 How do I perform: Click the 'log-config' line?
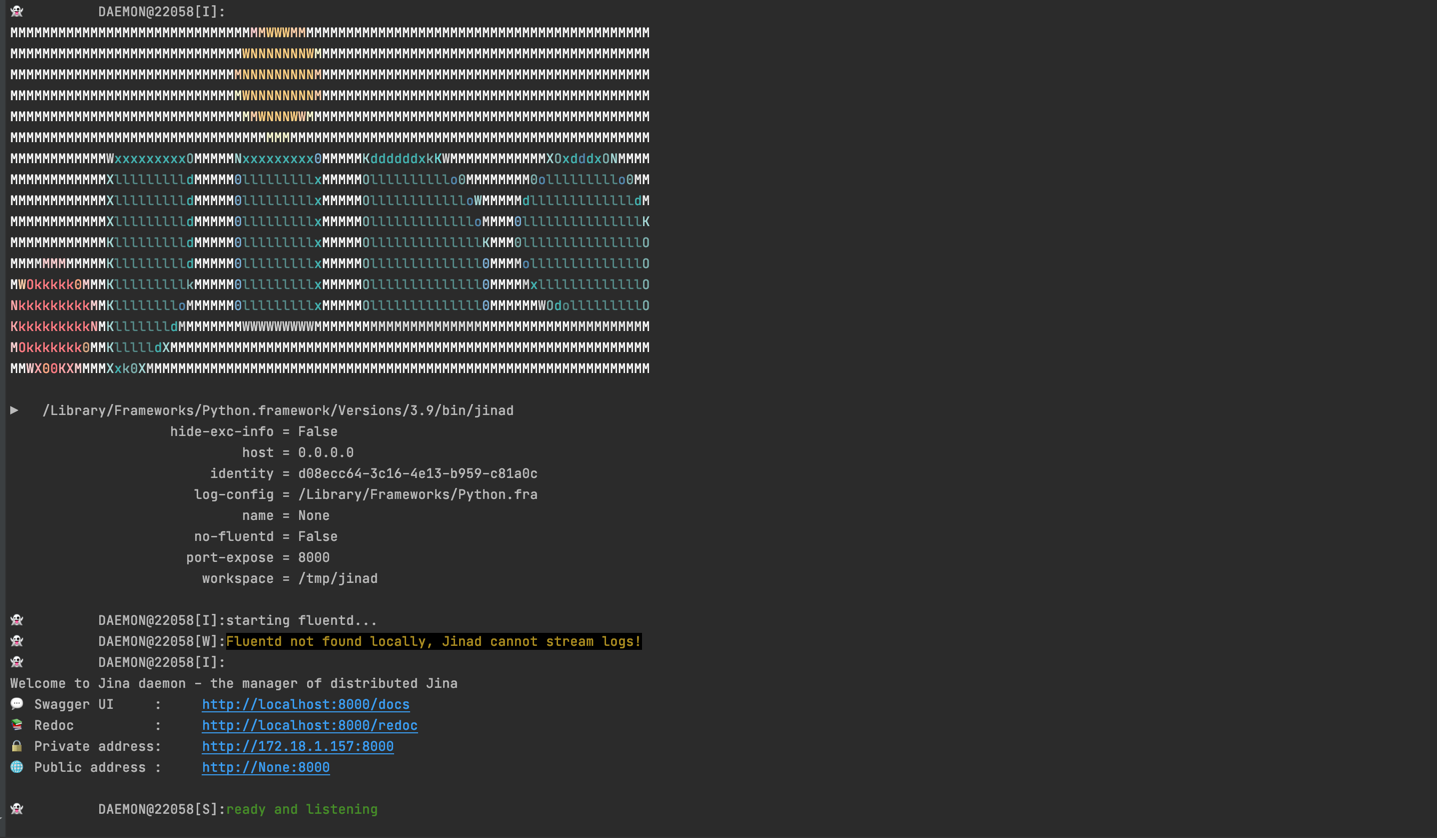[x=366, y=495]
